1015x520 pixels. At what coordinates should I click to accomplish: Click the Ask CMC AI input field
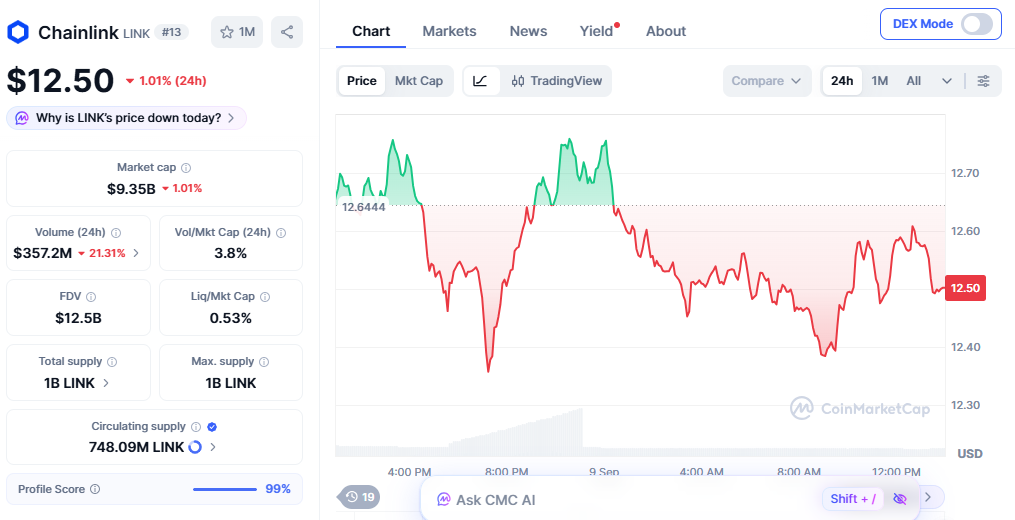[x=670, y=499]
